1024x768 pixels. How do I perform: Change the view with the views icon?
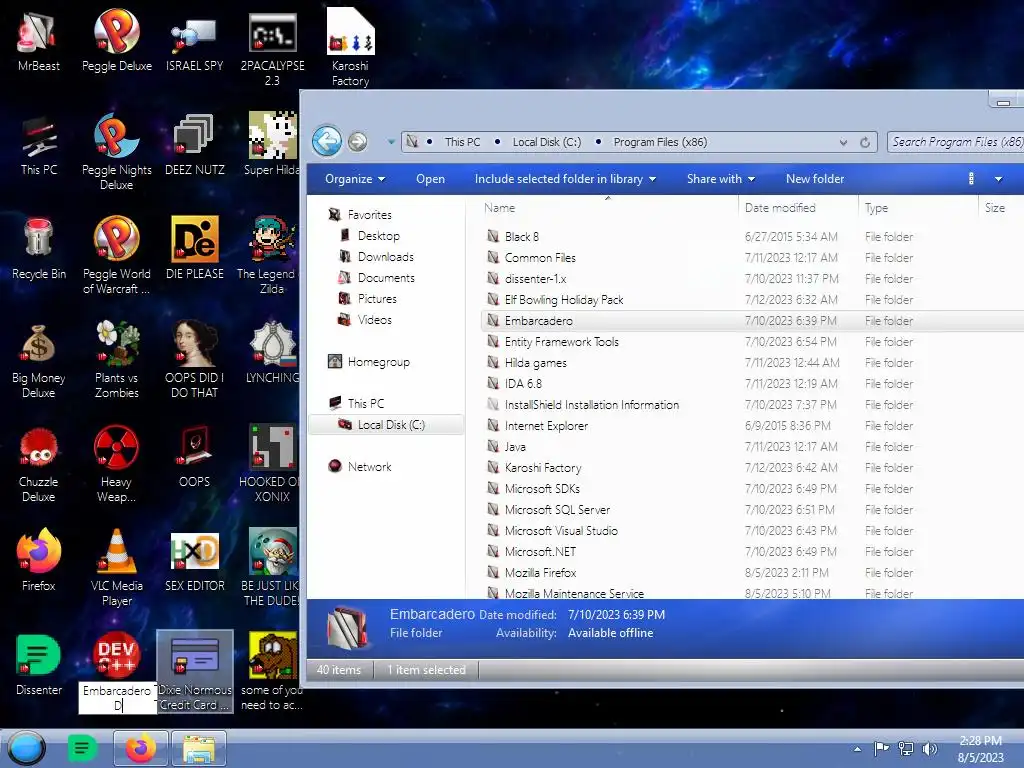[x=971, y=179]
